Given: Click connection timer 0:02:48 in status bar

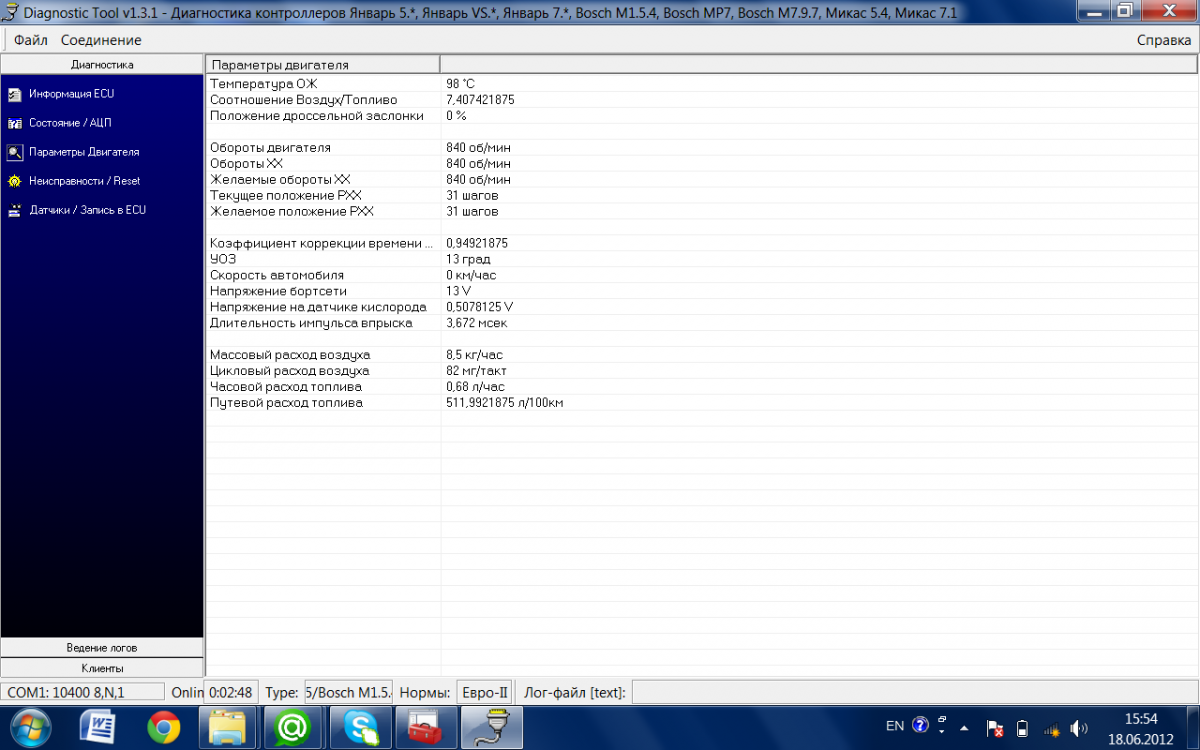Looking at the screenshot, I should coord(231,692).
